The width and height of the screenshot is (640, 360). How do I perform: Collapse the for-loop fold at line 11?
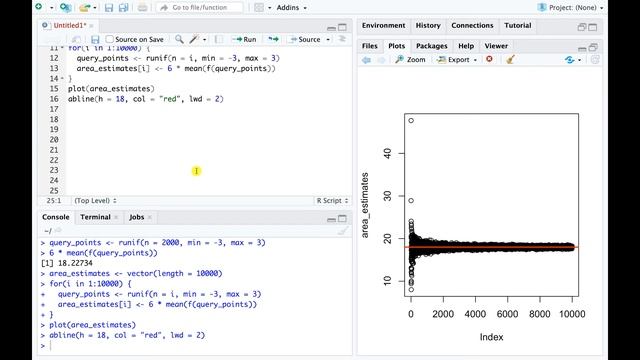click(x=62, y=48)
